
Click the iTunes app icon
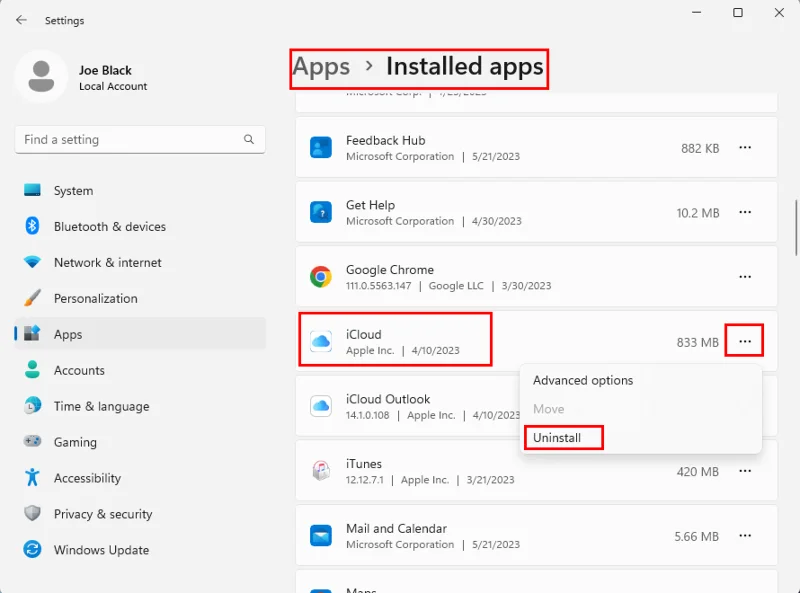pyautogui.click(x=321, y=471)
